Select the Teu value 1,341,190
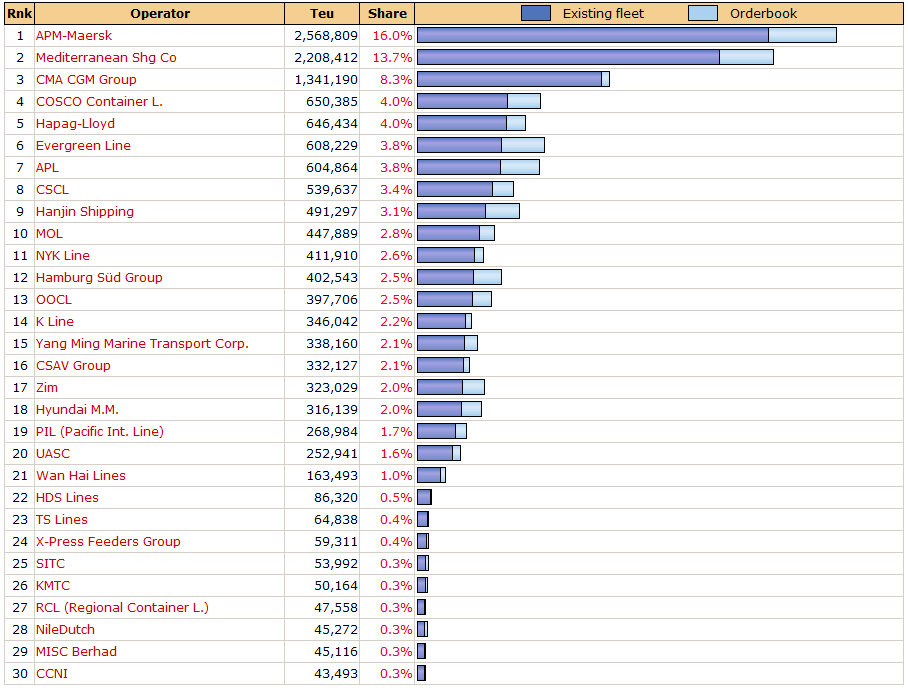908x690 pixels. tap(326, 80)
